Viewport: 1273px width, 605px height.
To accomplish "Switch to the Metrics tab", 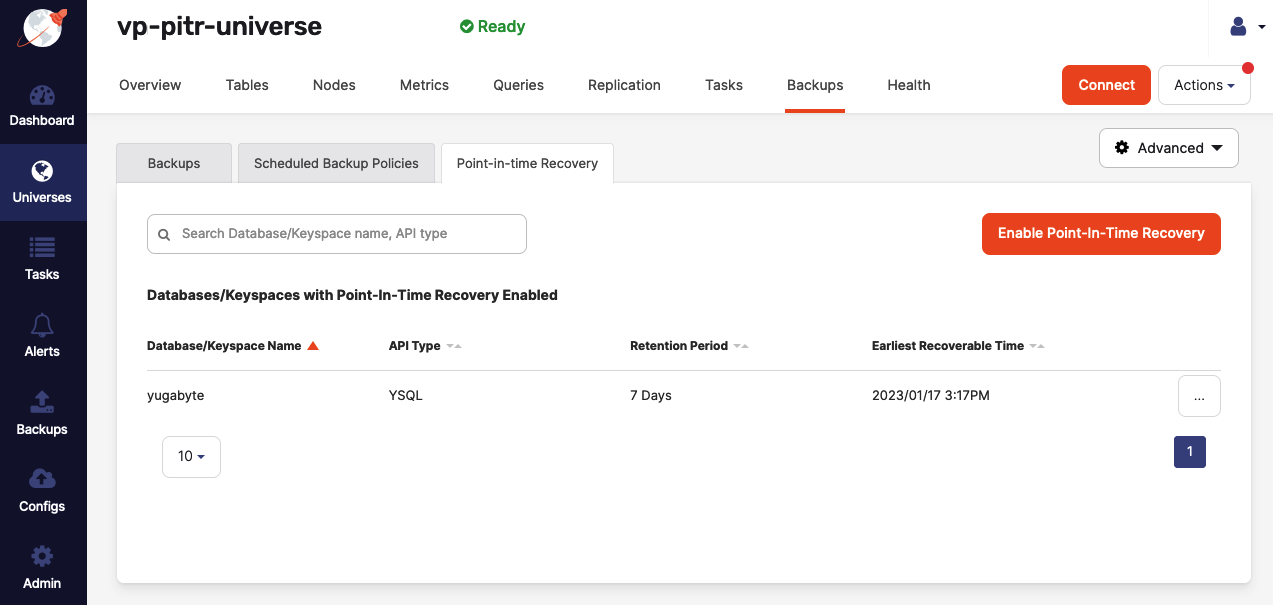I will [x=424, y=85].
